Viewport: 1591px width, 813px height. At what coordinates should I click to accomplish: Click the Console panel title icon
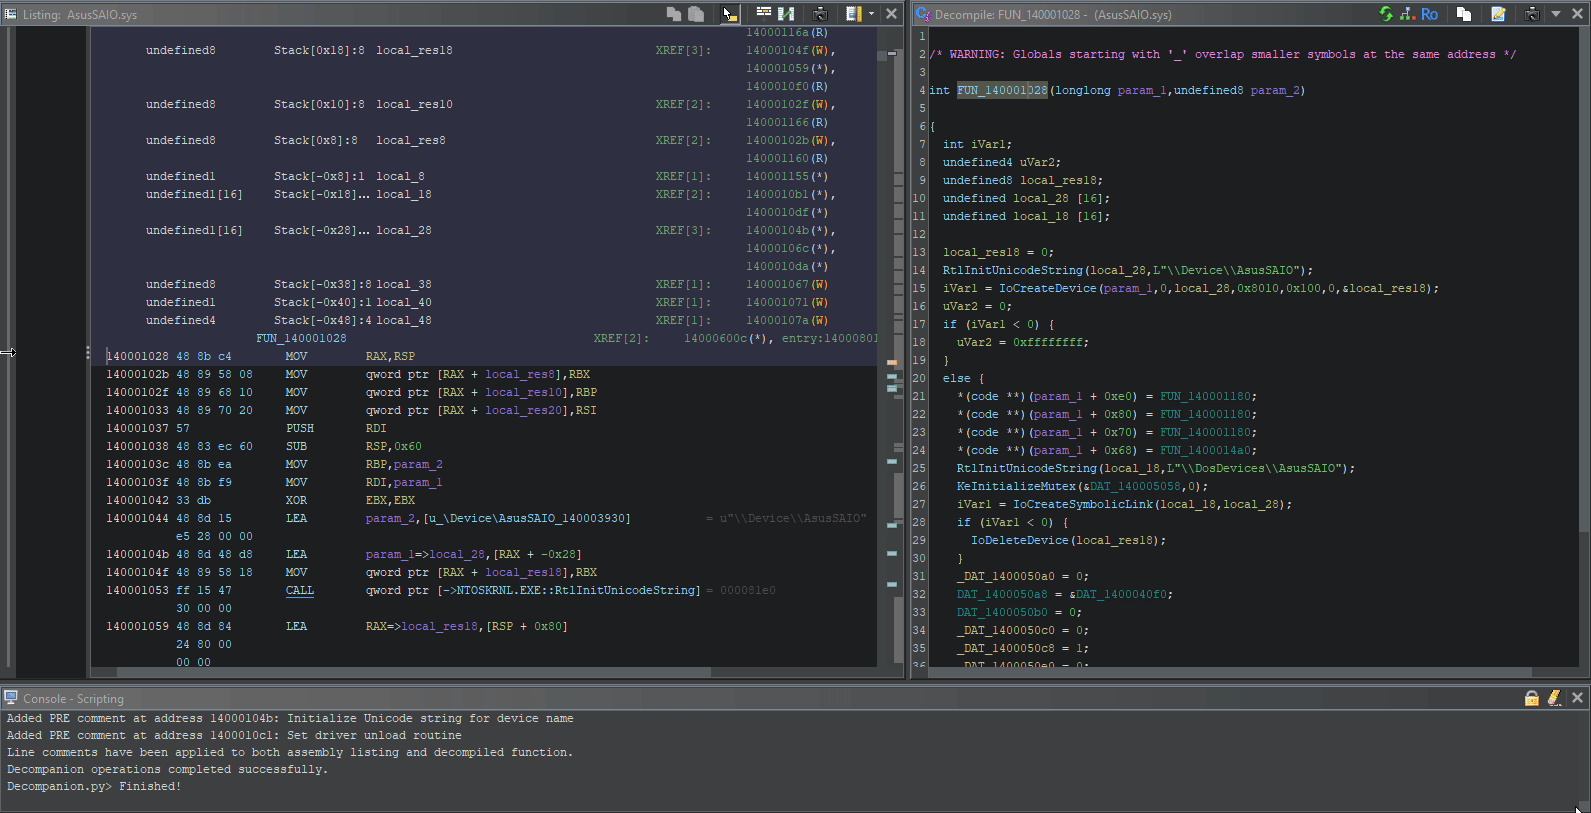pyautogui.click(x=11, y=698)
